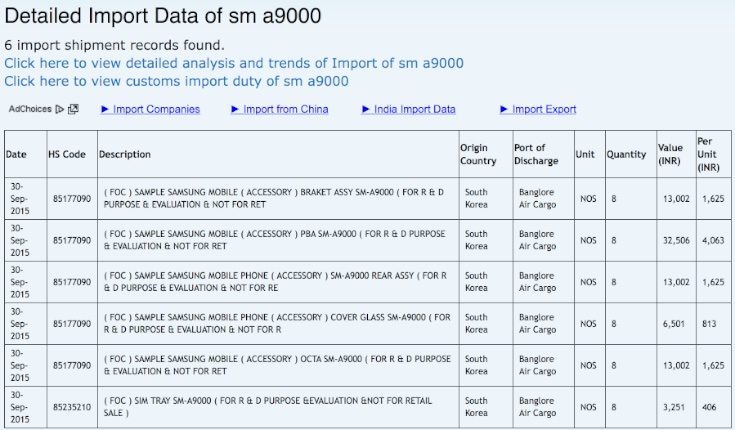
Task: Select the HS code 85235210 cell
Action: pyautogui.click(x=72, y=407)
